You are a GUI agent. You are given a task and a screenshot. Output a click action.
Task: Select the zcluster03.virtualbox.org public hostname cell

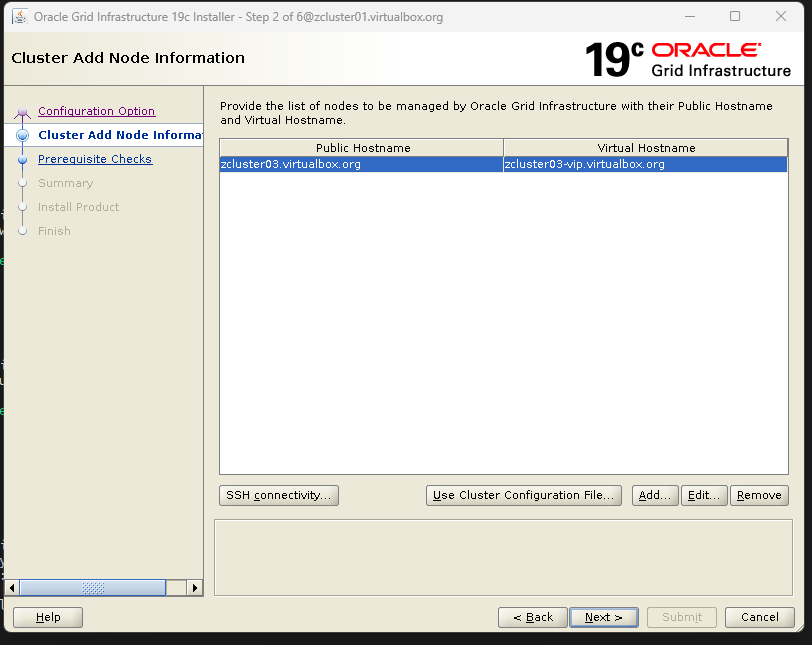[x=361, y=164]
